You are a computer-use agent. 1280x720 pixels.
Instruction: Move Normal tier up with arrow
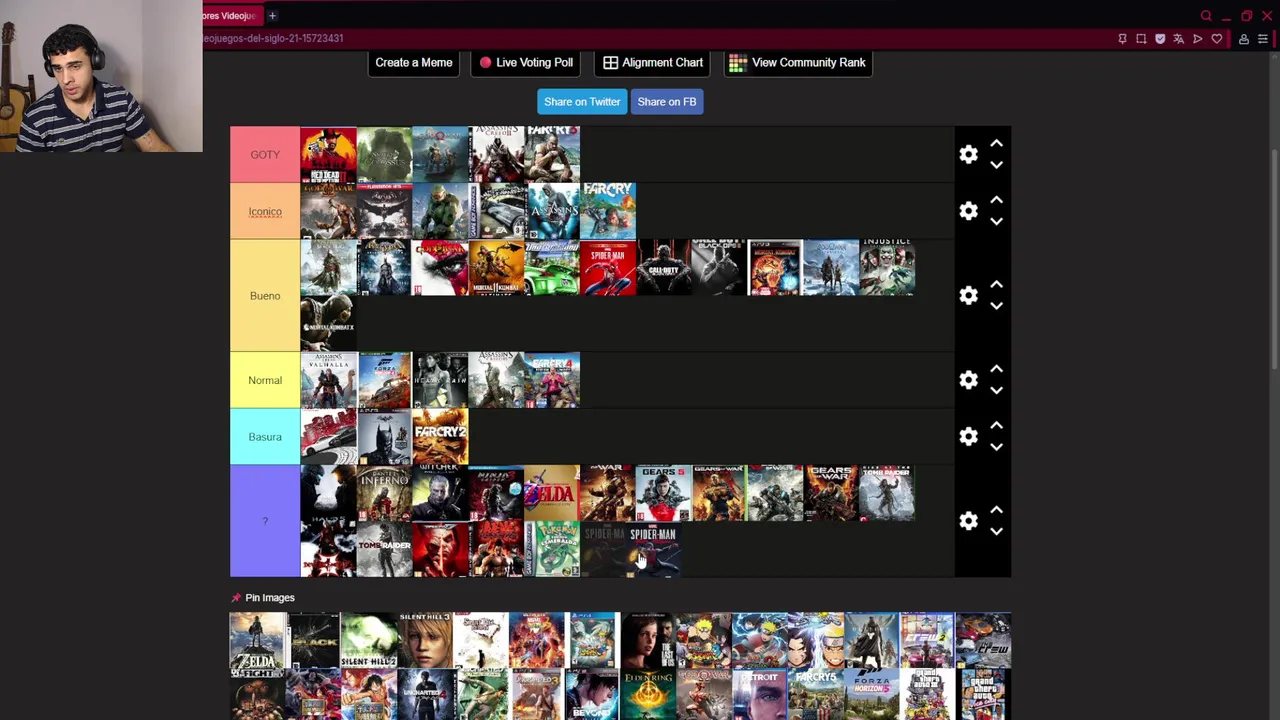pyautogui.click(x=996, y=369)
